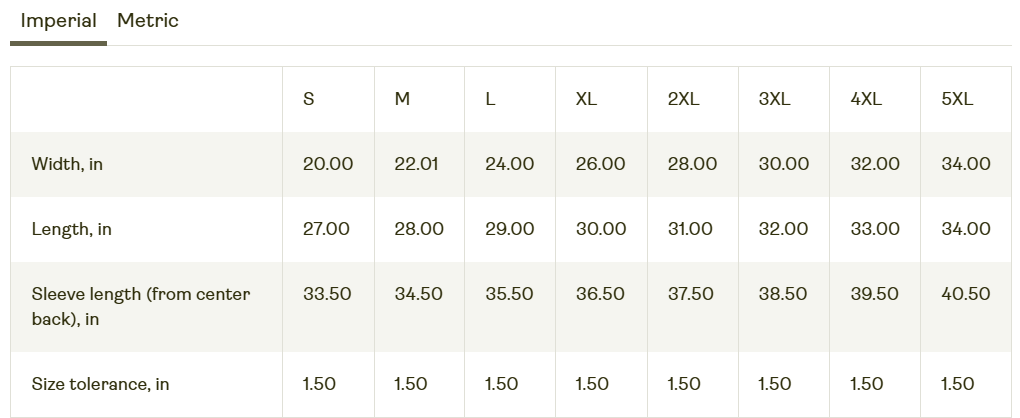Click the Length, in row label

[72, 229]
